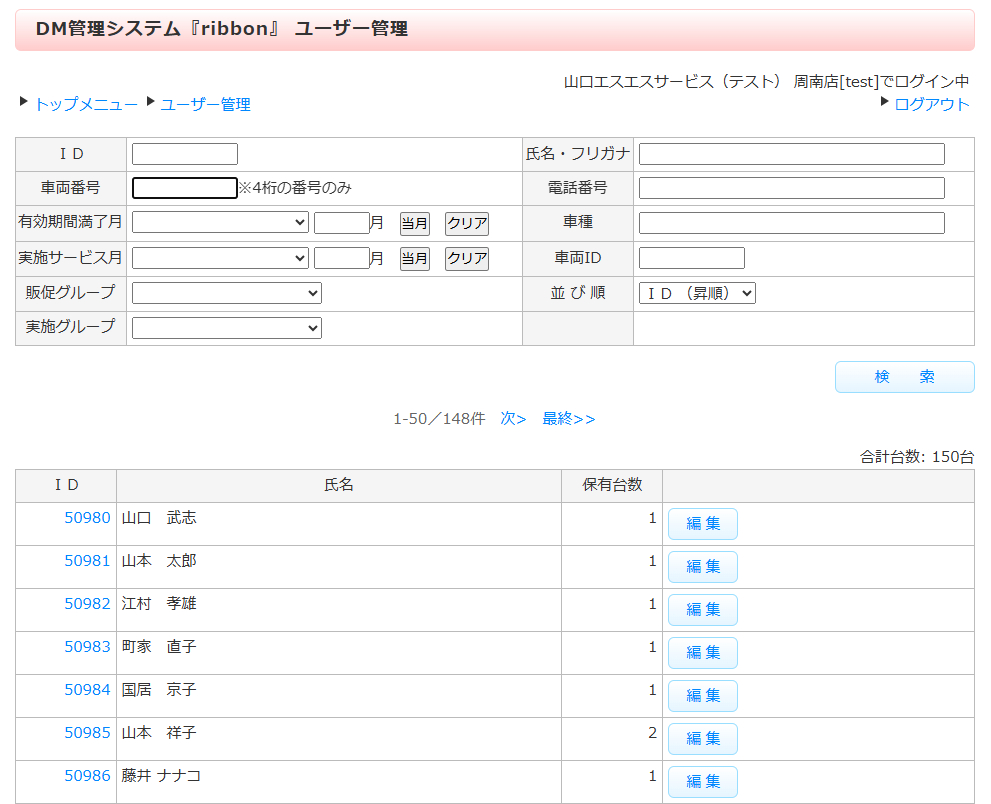
Task: Select the name 藤井 ナナコ
Action: click(161, 776)
